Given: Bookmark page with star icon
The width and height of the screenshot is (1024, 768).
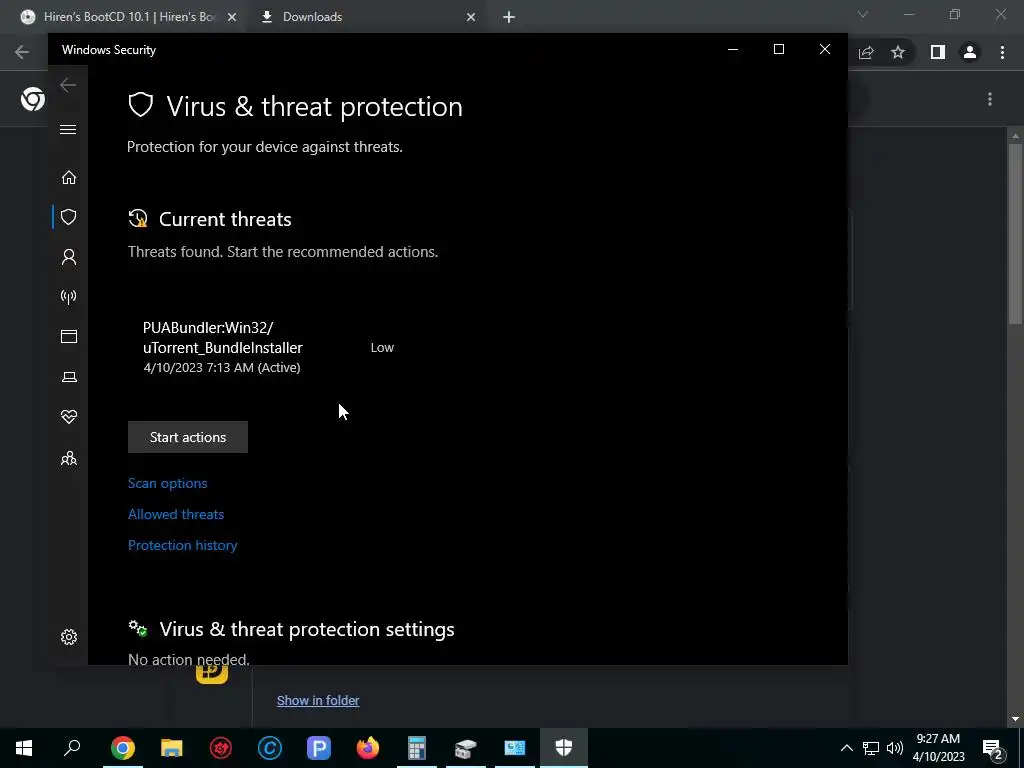Looking at the screenshot, I should click(x=898, y=52).
